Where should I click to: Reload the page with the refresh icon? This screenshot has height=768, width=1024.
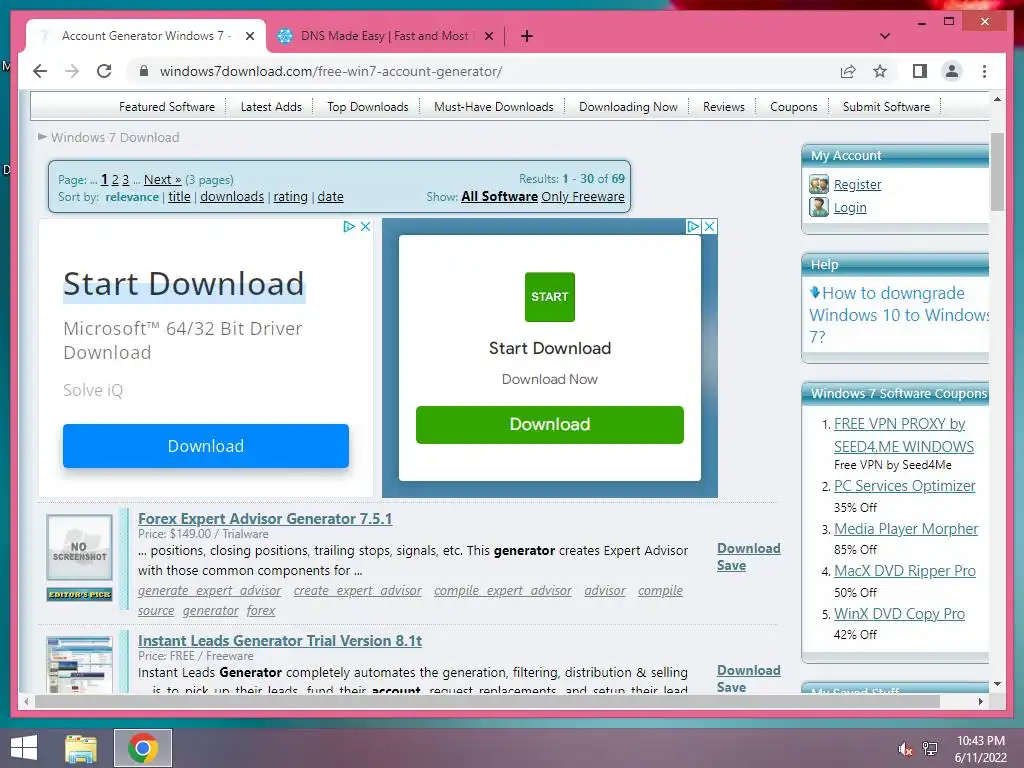pyautogui.click(x=104, y=71)
